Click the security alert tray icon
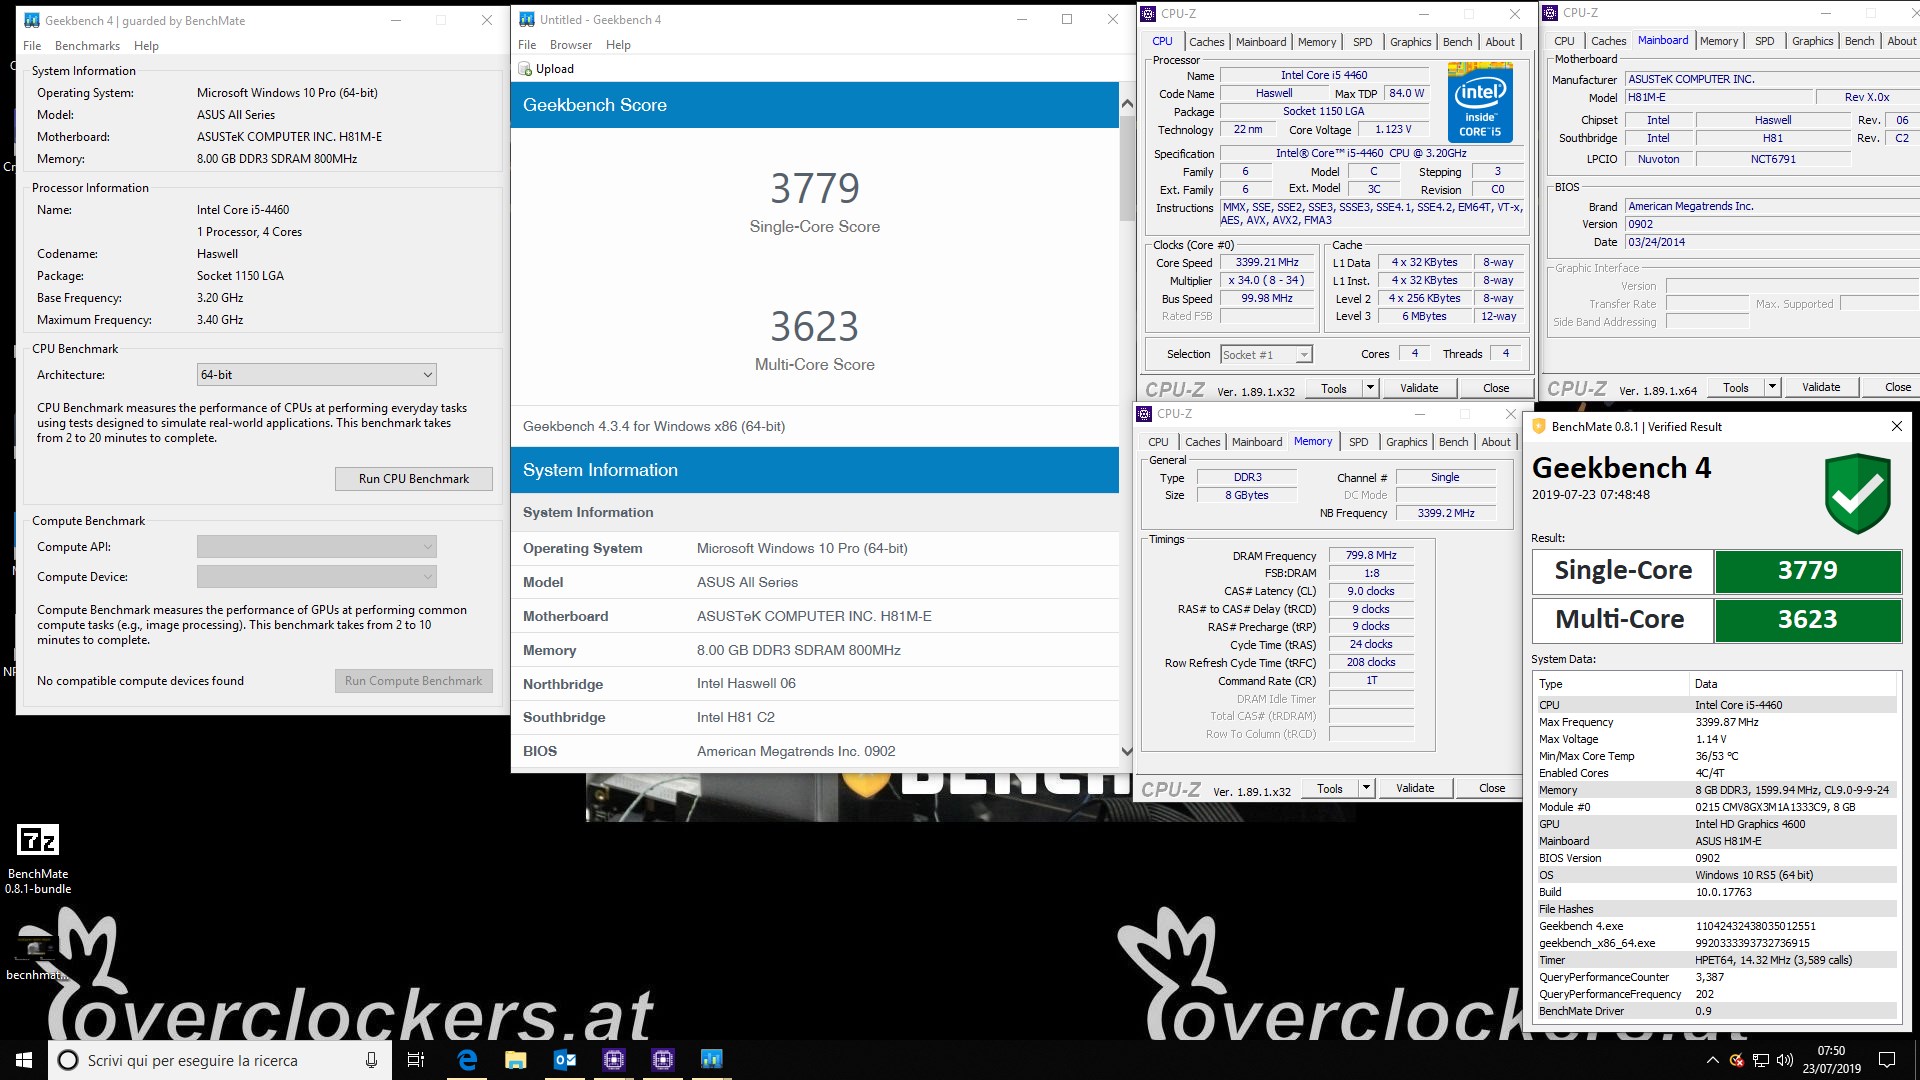This screenshot has height=1080, width=1920. point(1736,1060)
